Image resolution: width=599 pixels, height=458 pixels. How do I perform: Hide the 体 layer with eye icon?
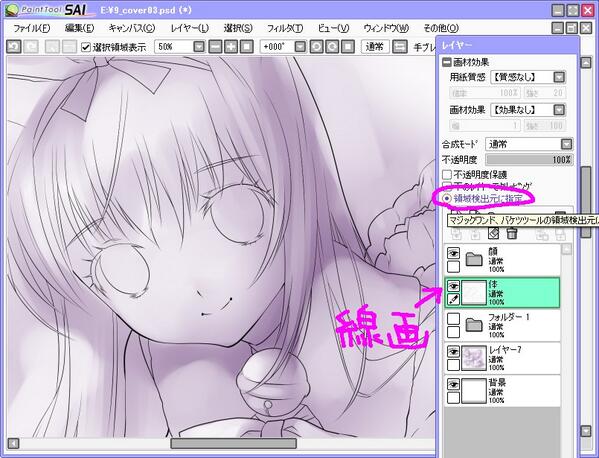click(x=453, y=286)
